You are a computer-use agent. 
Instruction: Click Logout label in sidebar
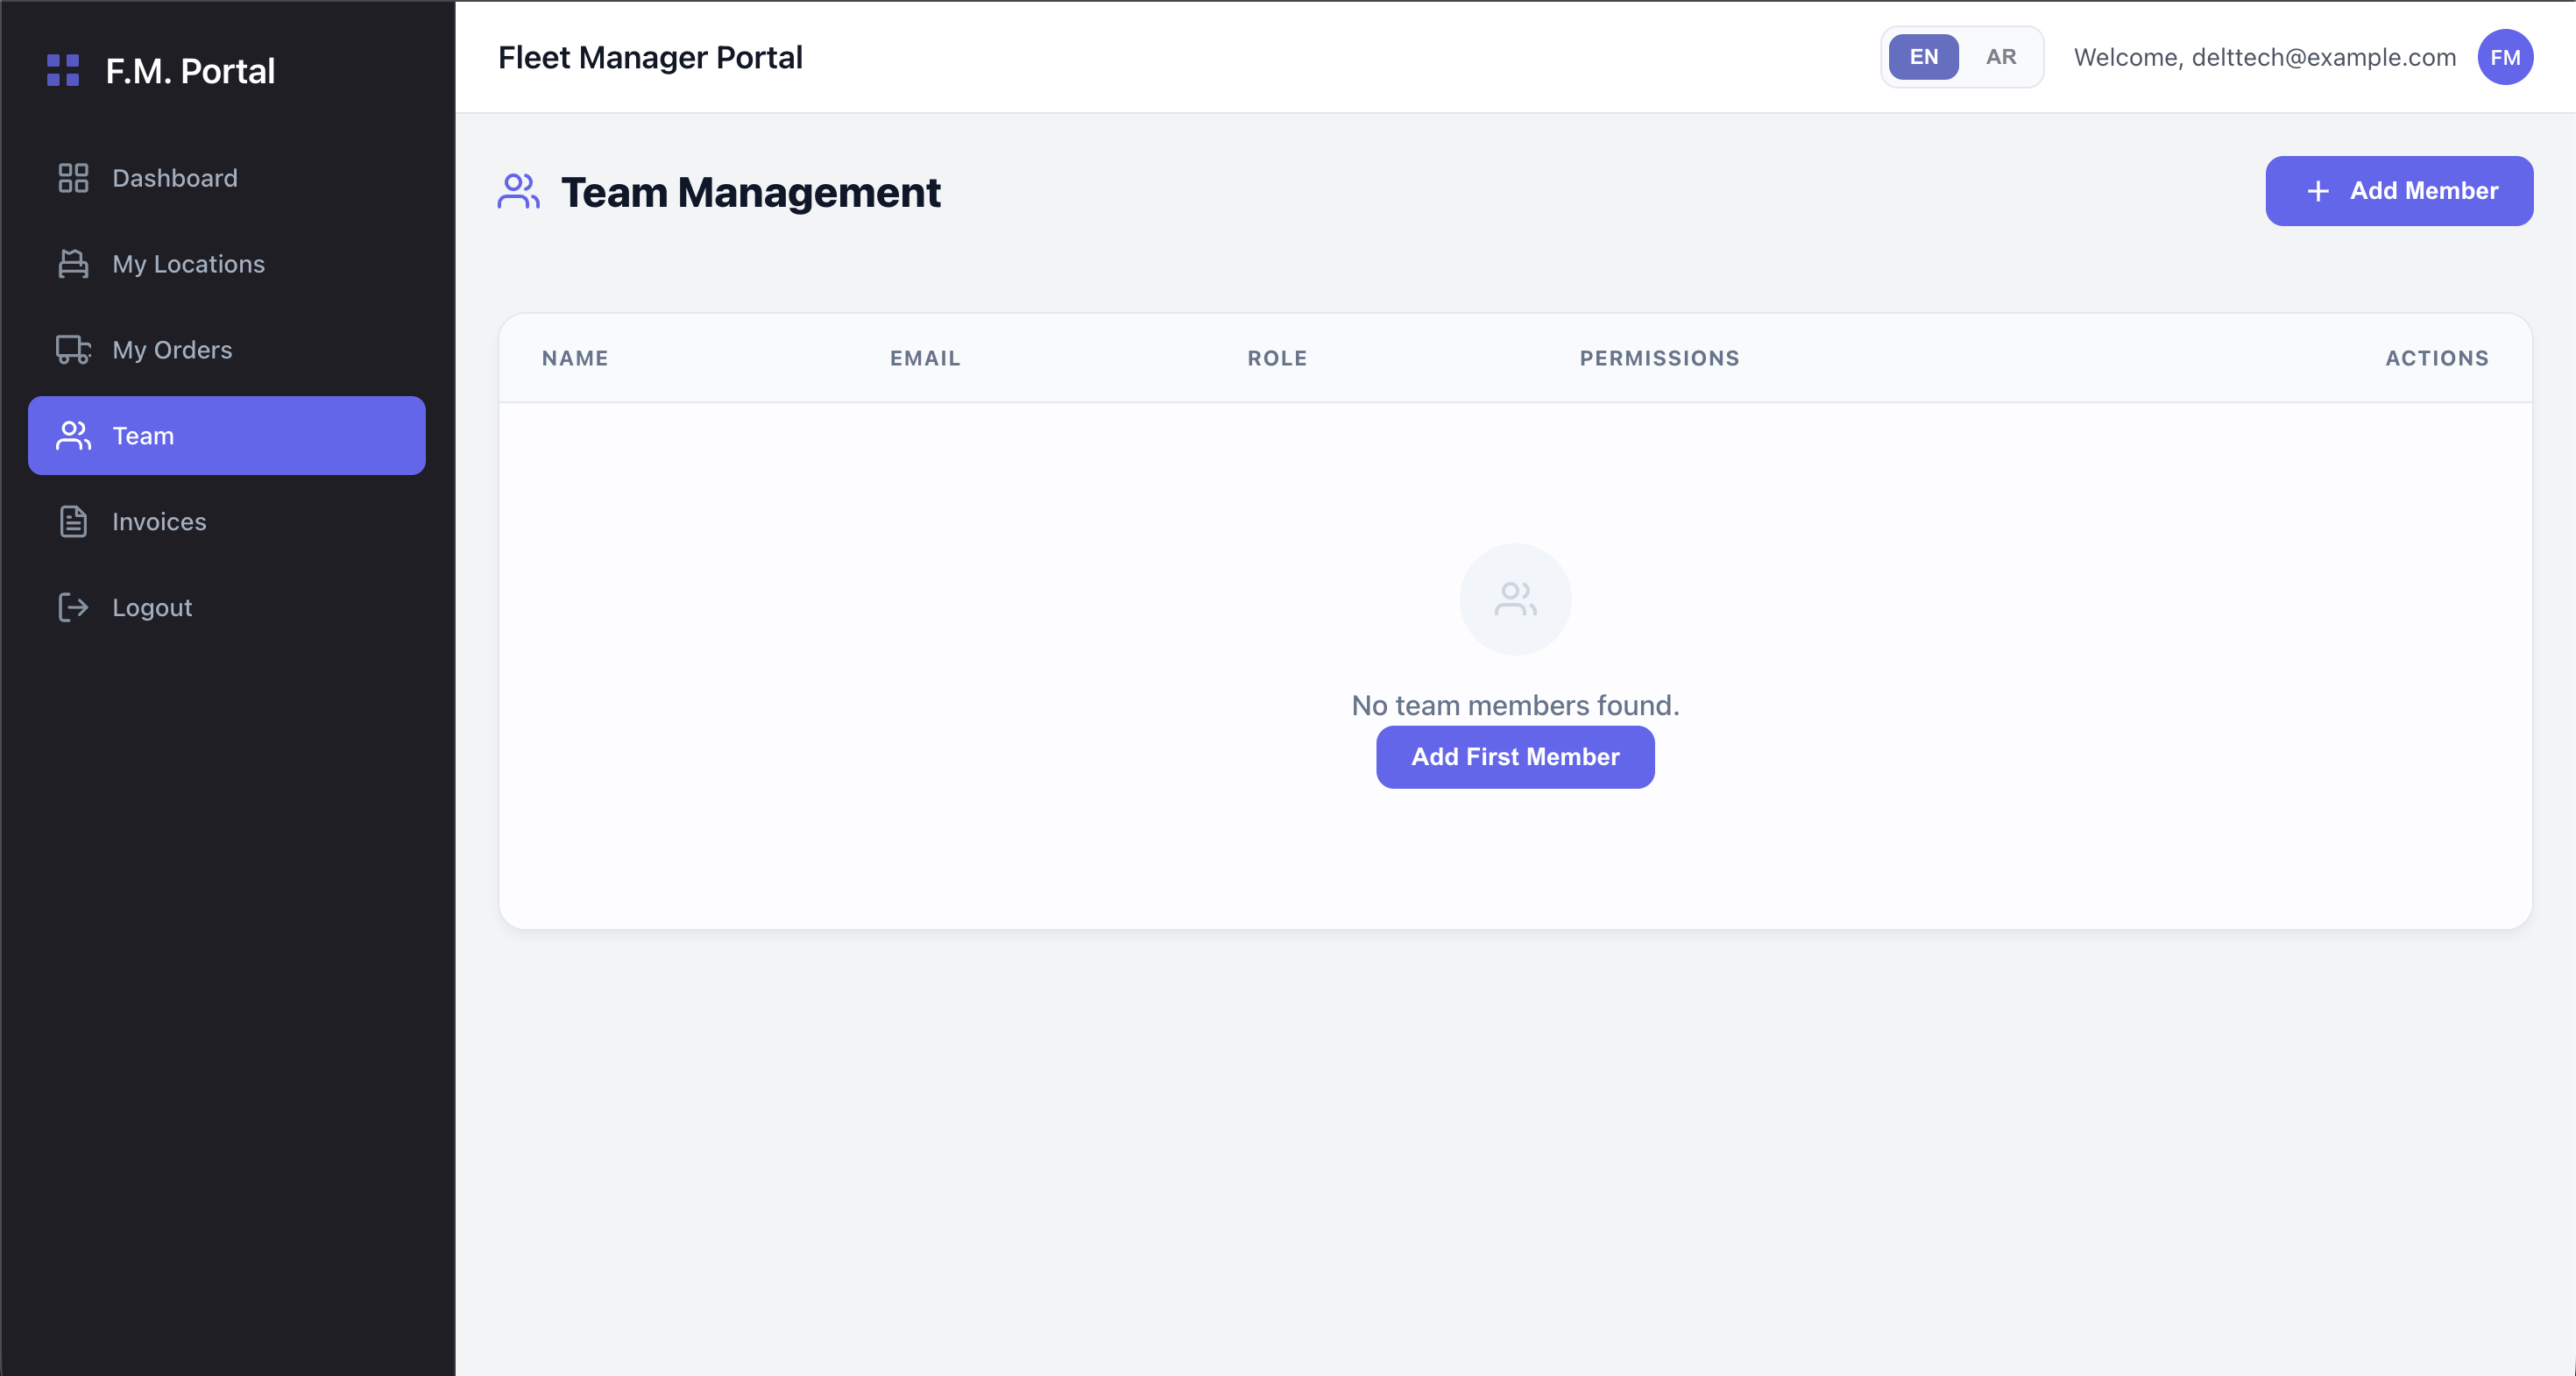tap(152, 608)
